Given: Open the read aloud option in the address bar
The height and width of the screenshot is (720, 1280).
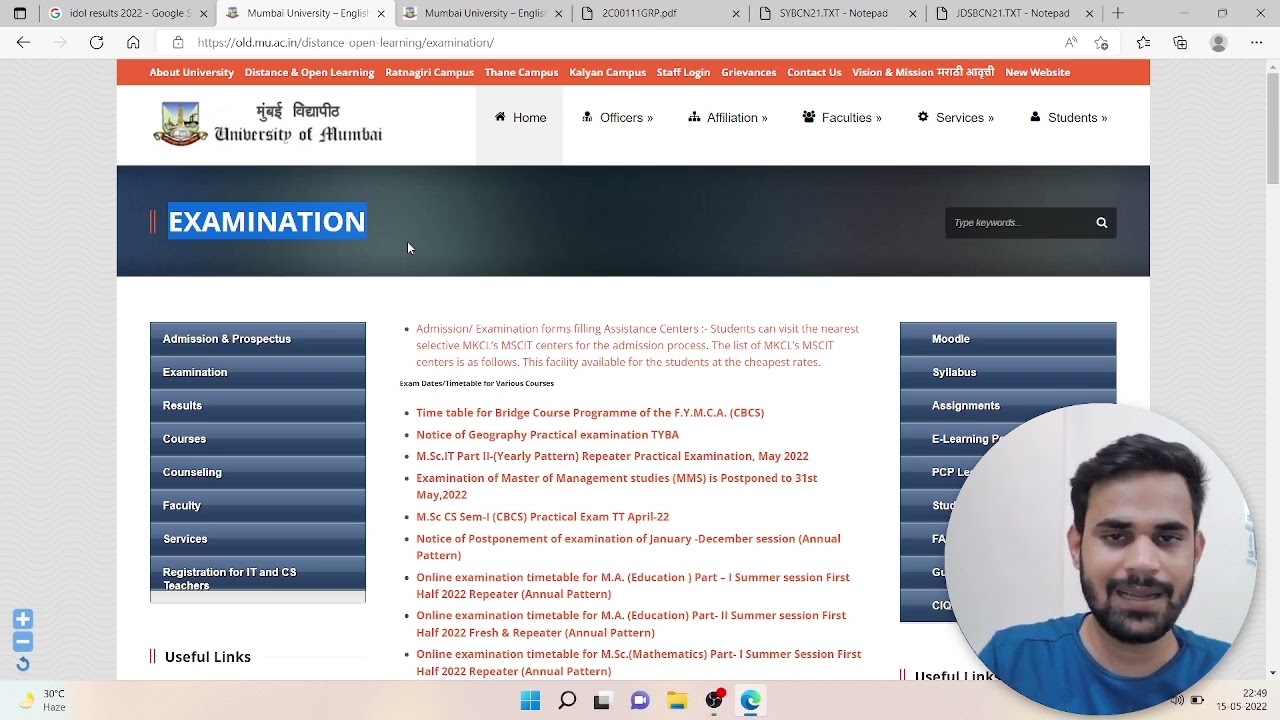Looking at the screenshot, I should coord(1071,42).
